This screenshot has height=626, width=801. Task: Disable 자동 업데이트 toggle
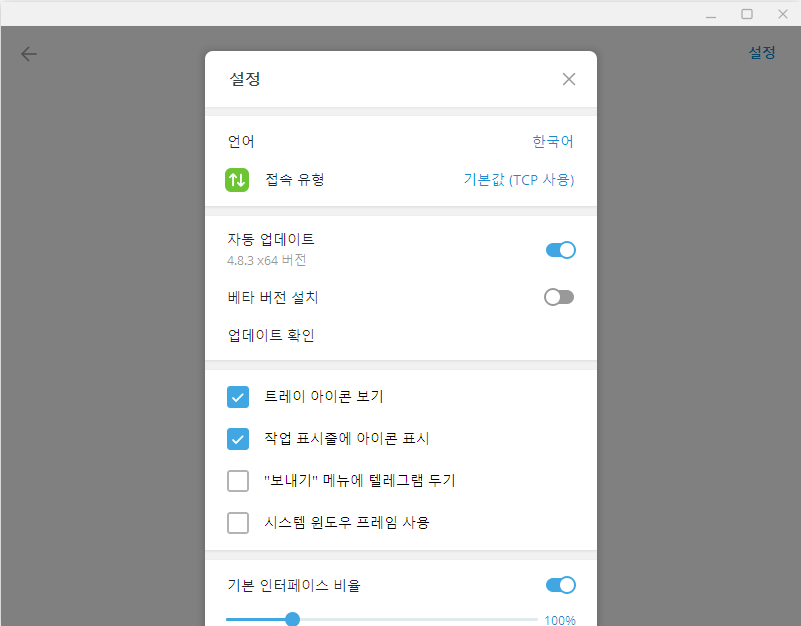[561, 249]
